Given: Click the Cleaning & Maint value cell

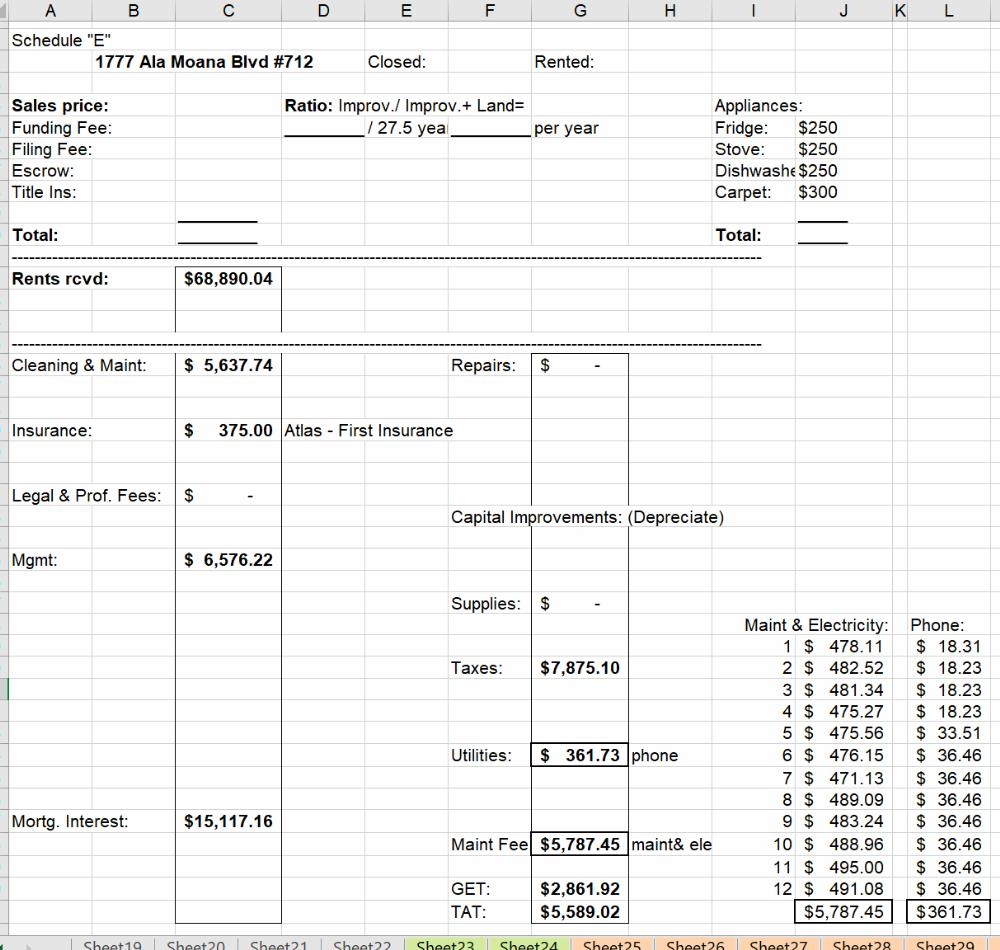Looking at the screenshot, I should coord(228,366).
